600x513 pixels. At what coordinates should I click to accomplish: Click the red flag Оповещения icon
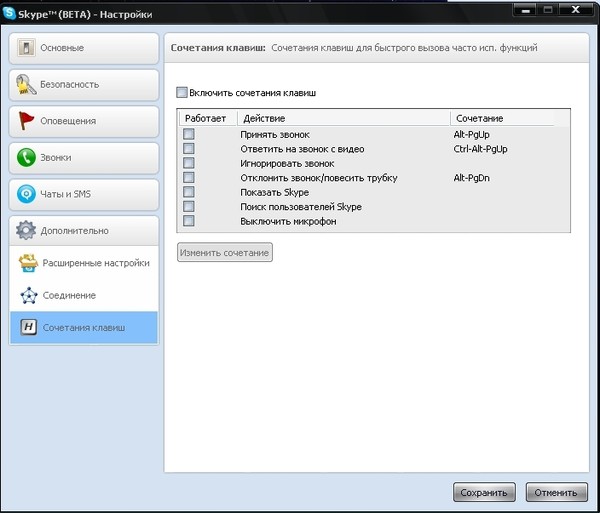(26, 121)
